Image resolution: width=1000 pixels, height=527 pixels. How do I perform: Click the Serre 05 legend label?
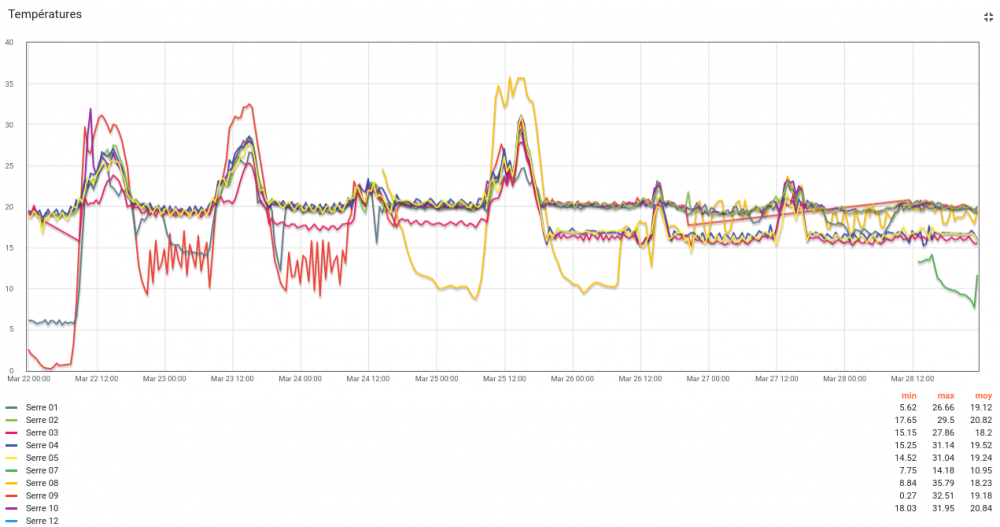42,458
